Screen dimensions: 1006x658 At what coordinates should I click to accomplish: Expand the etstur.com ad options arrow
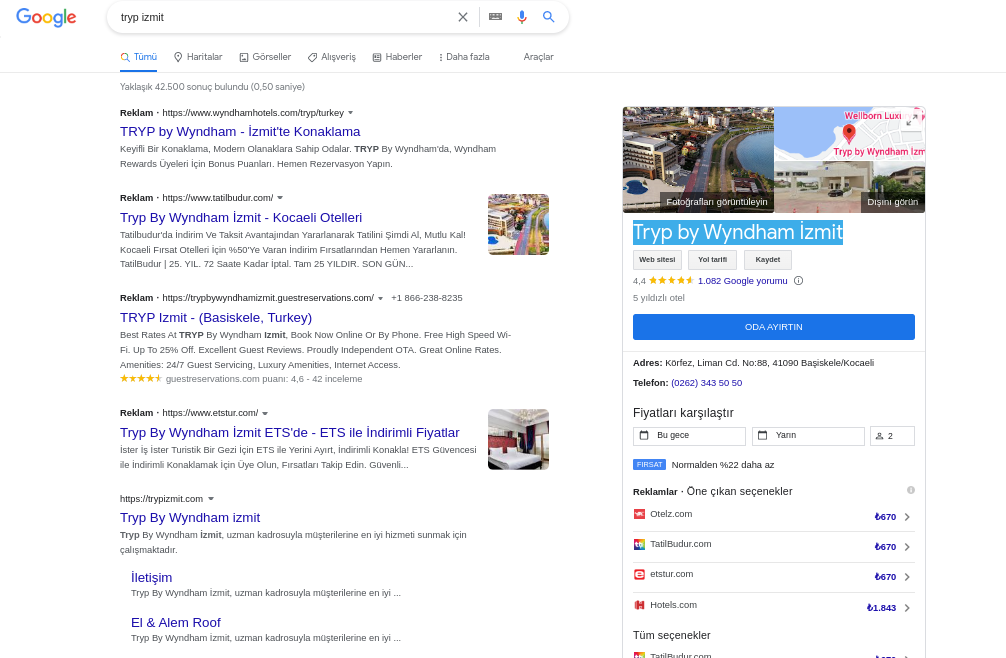point(265,414)
